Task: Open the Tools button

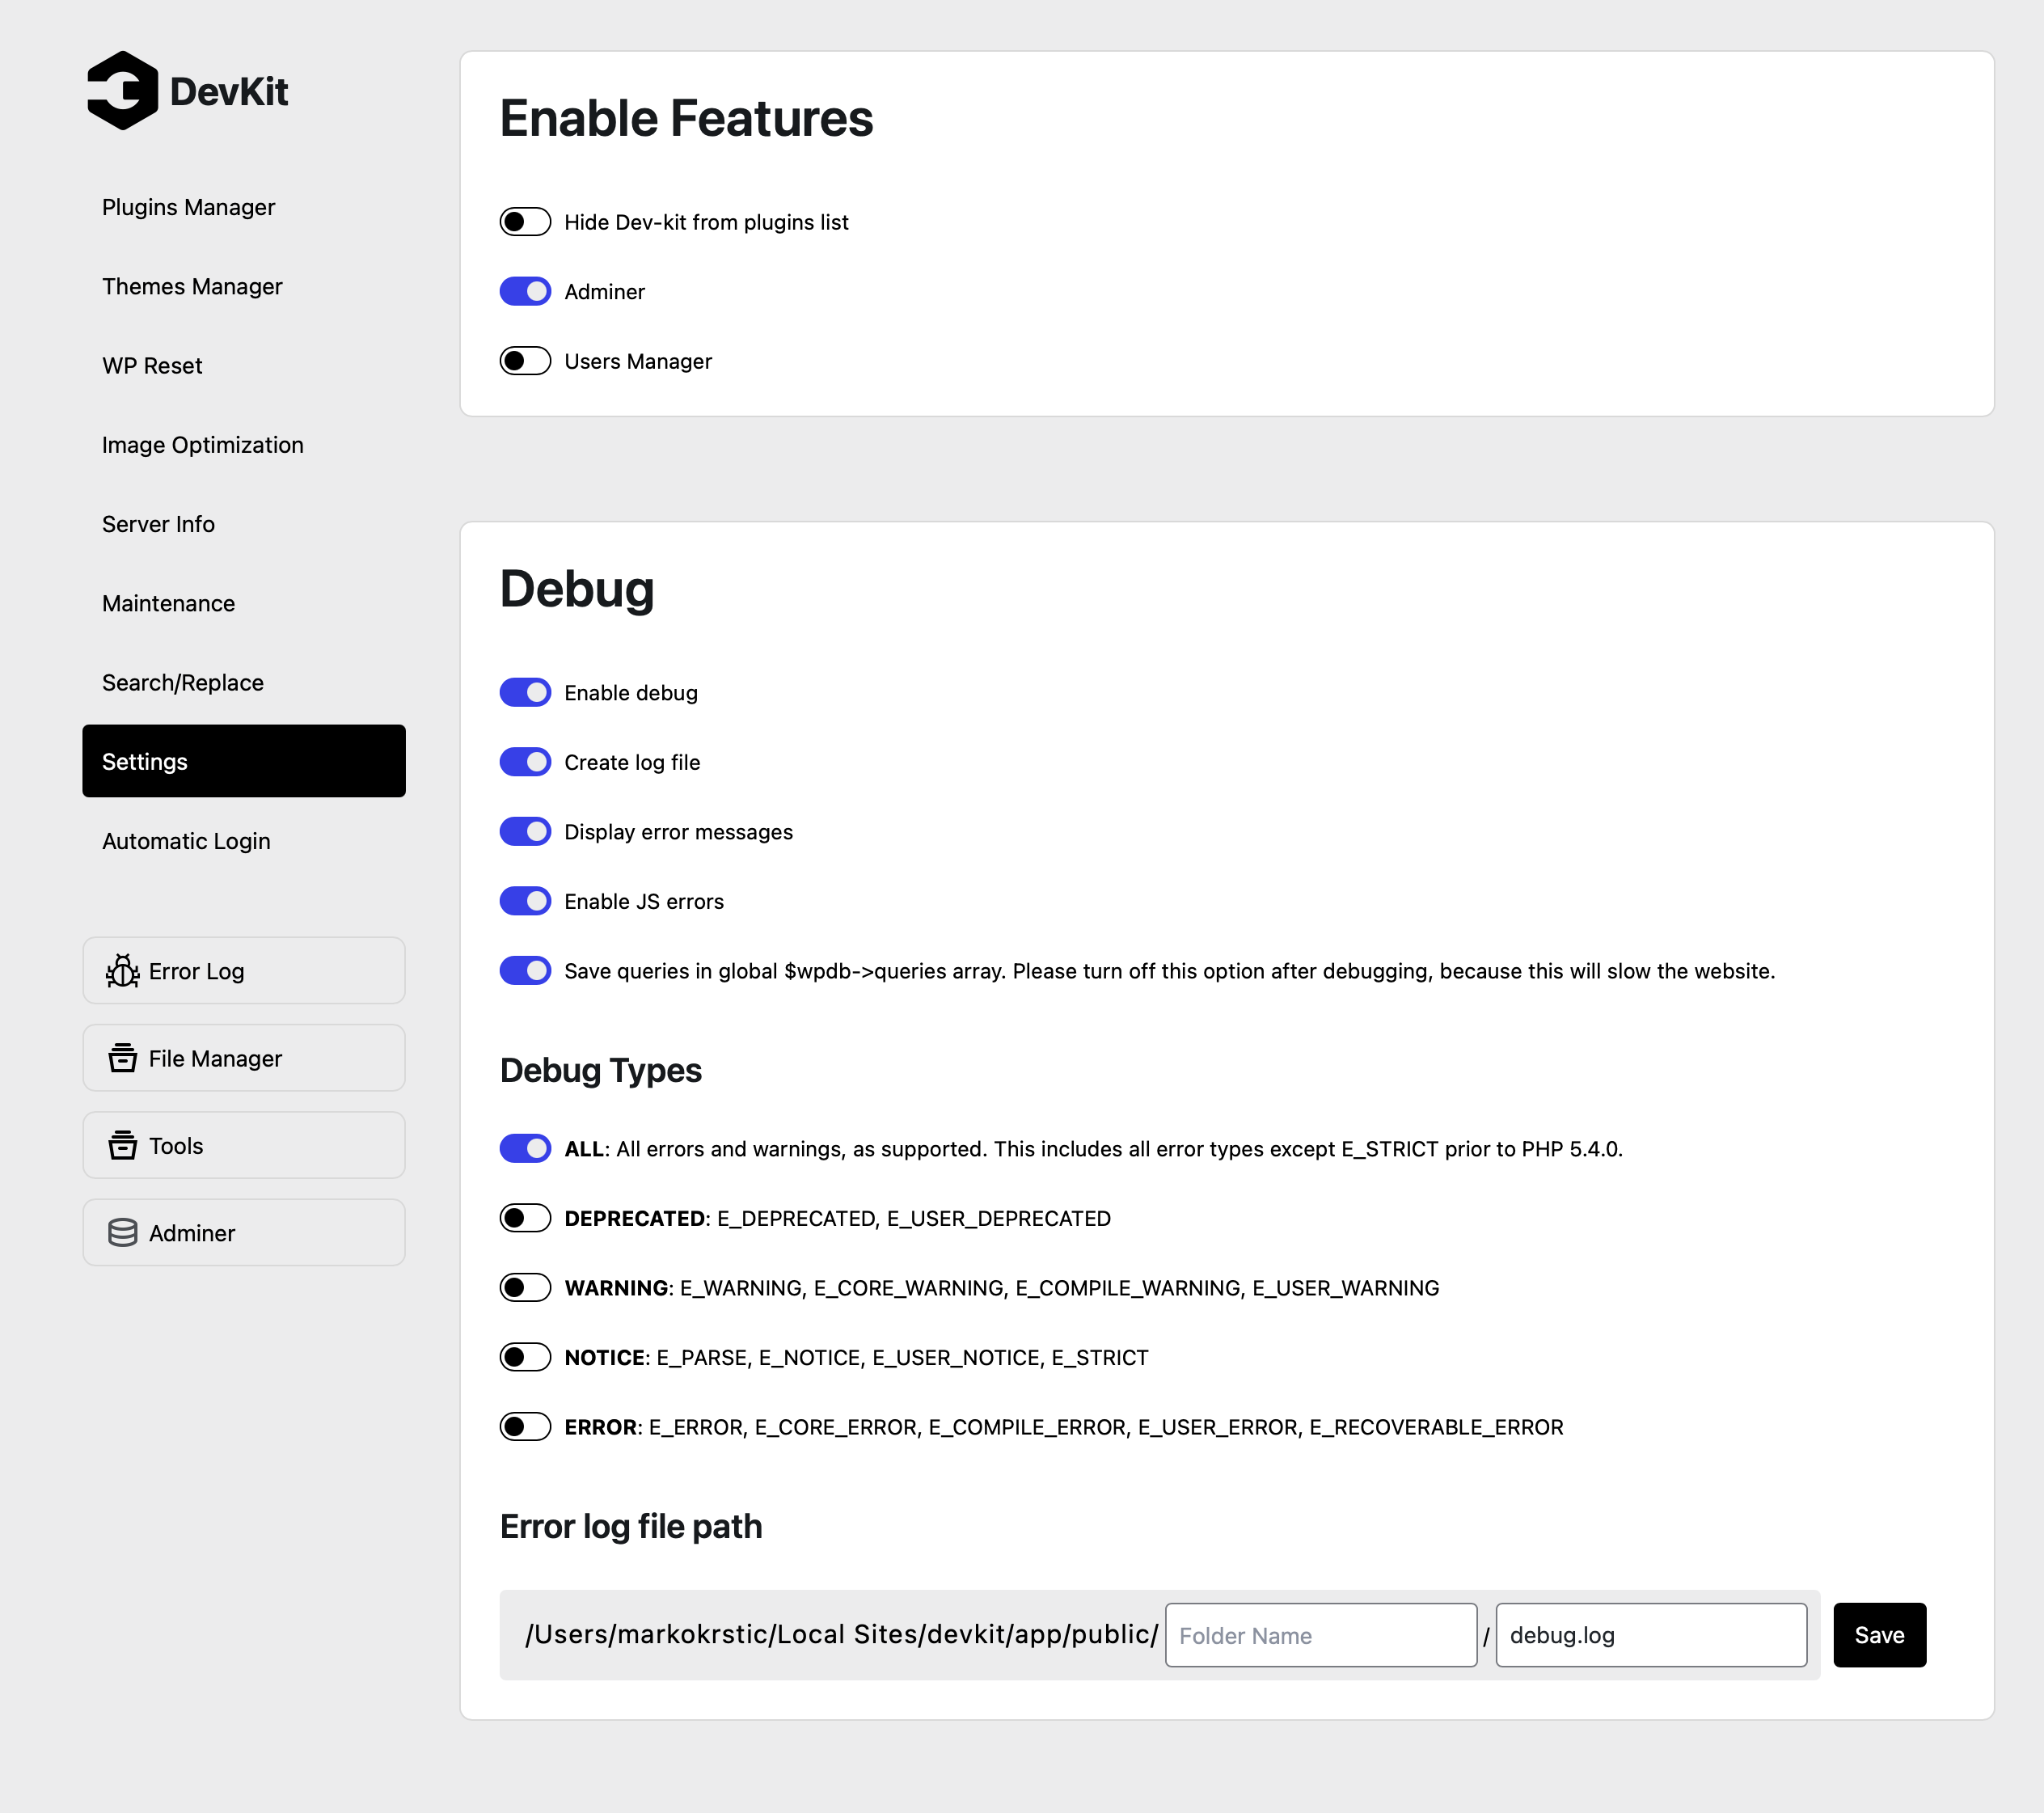Action: coord(244,1145)
